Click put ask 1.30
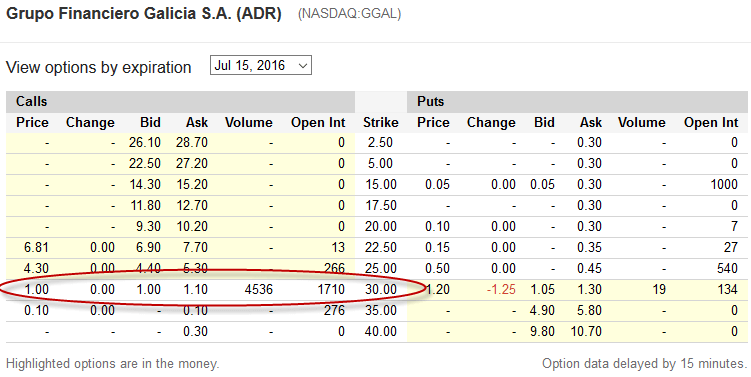The image size is (751, 377). click(x=589, y=290)
